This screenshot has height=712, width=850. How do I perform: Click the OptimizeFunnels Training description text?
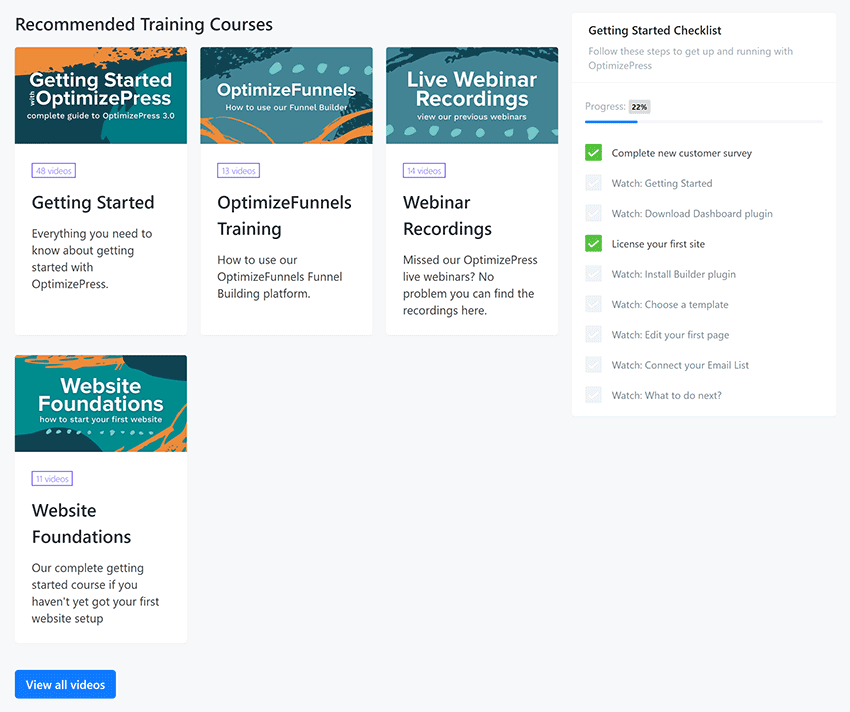click(x=280, y=277)
